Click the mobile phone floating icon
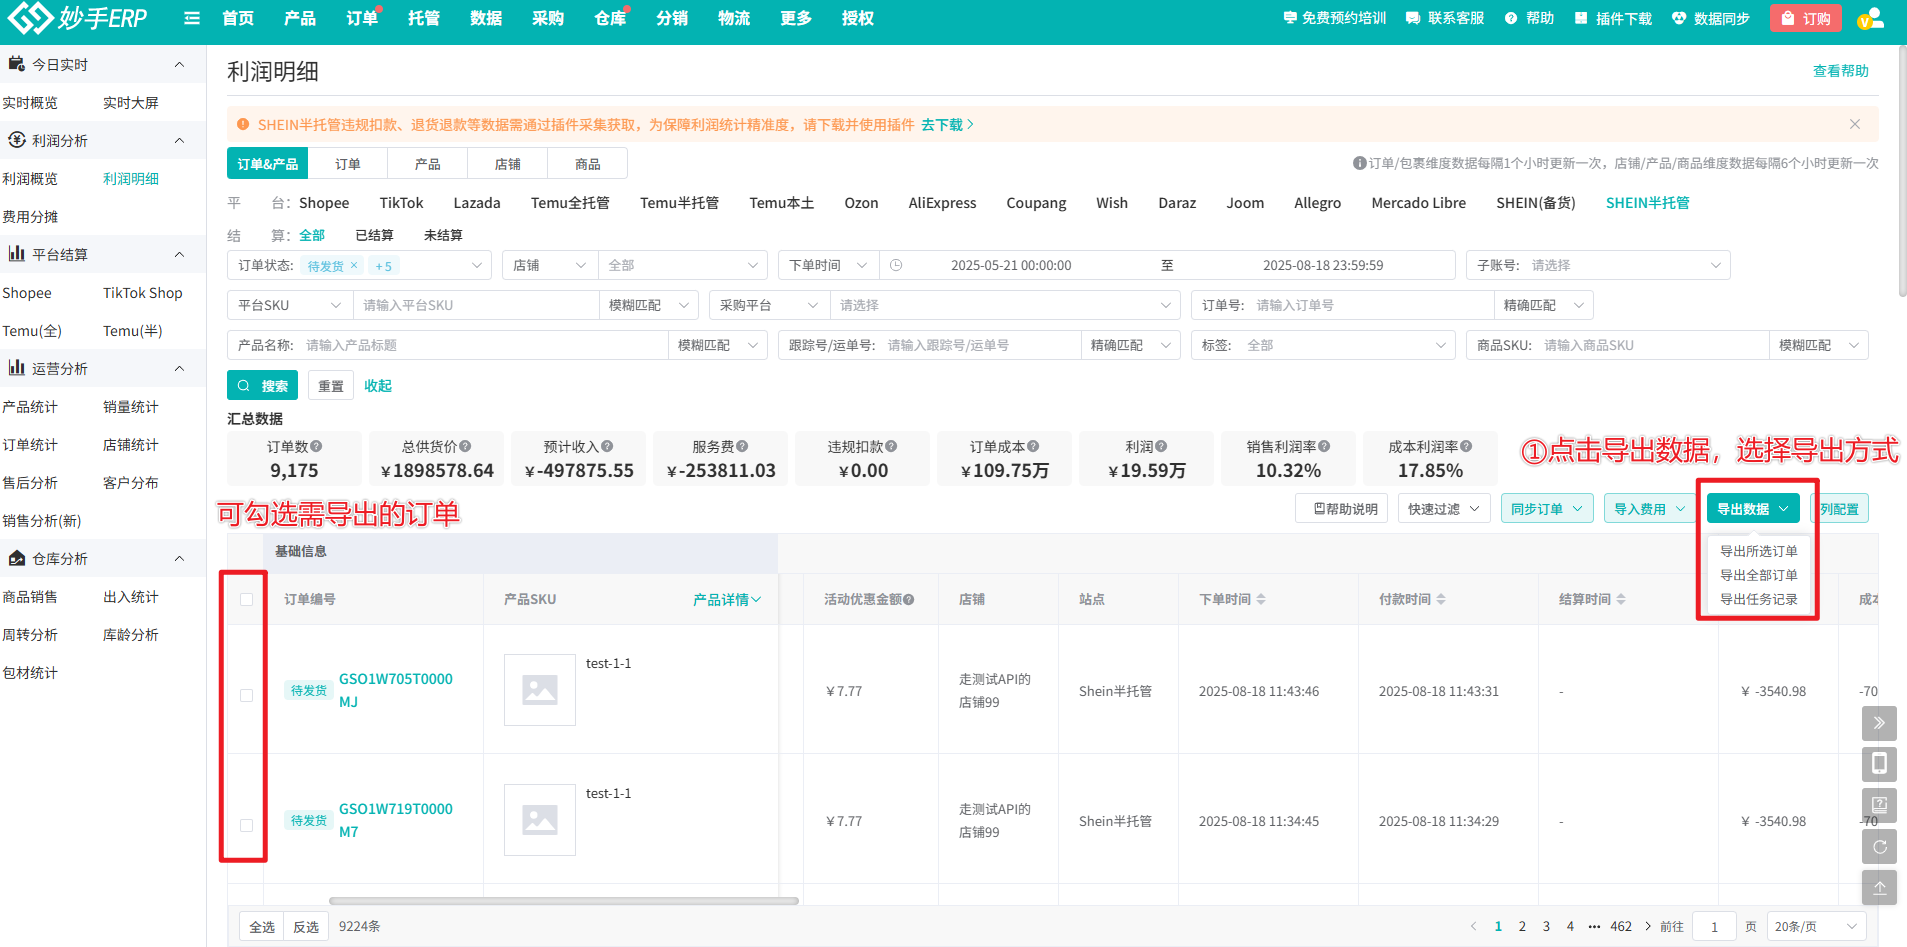This screenshot has height=947, width=1907. (1879, 764)
